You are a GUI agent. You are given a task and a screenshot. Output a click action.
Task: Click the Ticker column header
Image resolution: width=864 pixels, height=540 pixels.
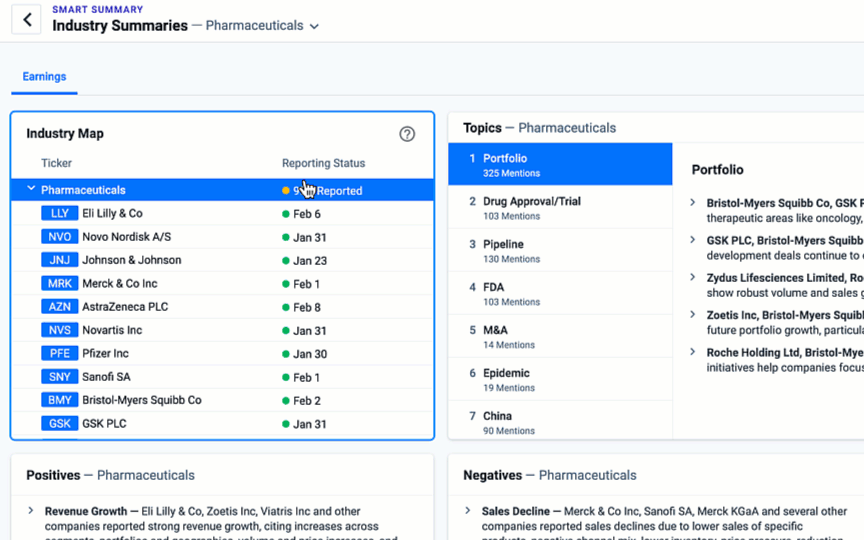click(x=56, y=163)
